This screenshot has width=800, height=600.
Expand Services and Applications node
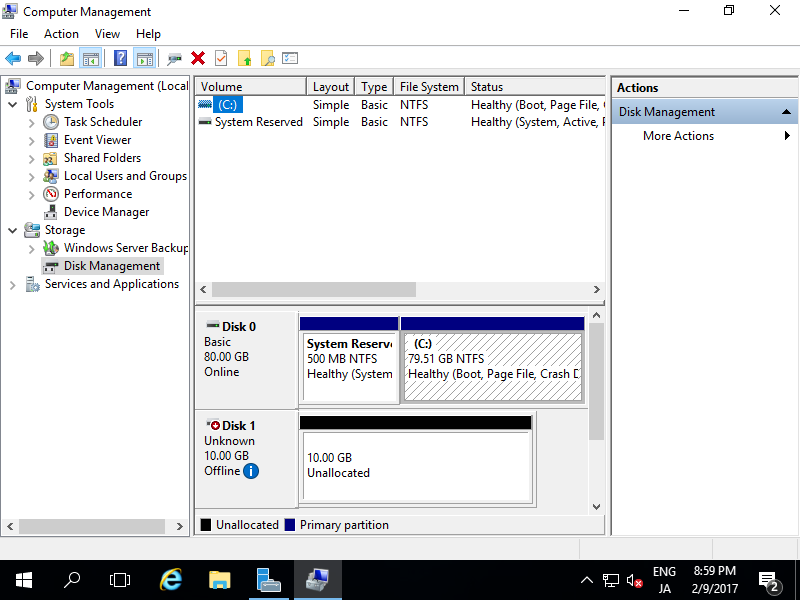[13, 285]
